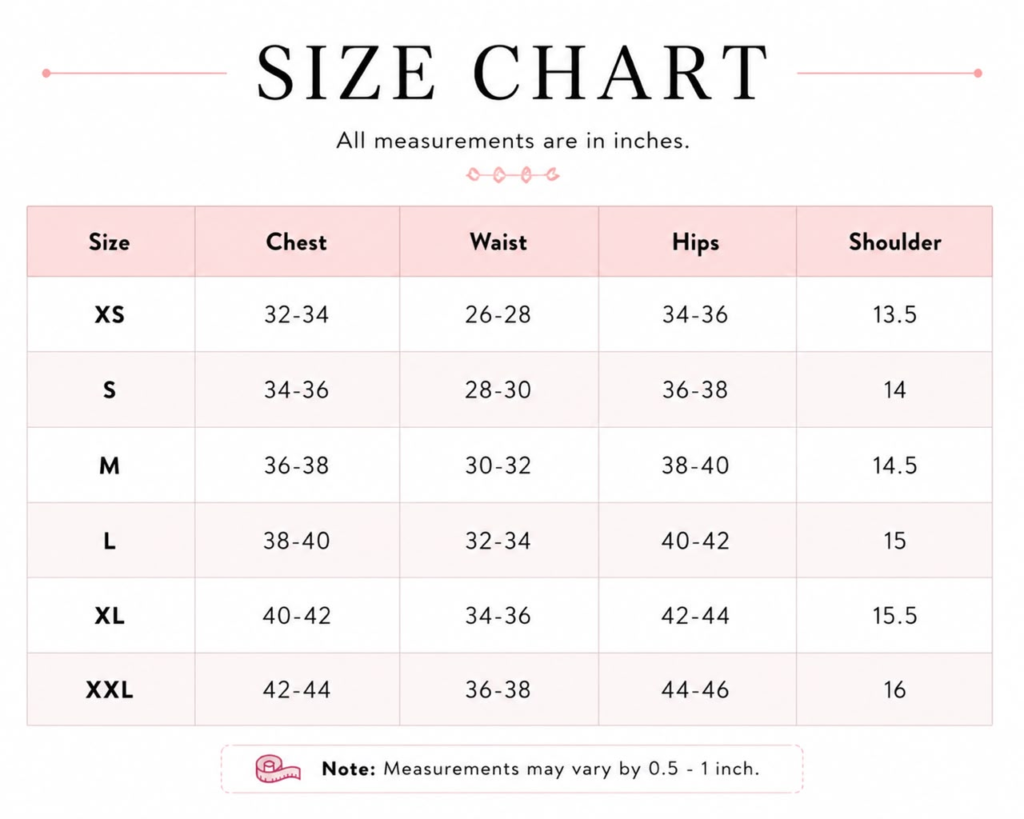Screen dimensions: 1024x819
Task: Click the pink measuring tape icon
Action: tap(278, 768)
